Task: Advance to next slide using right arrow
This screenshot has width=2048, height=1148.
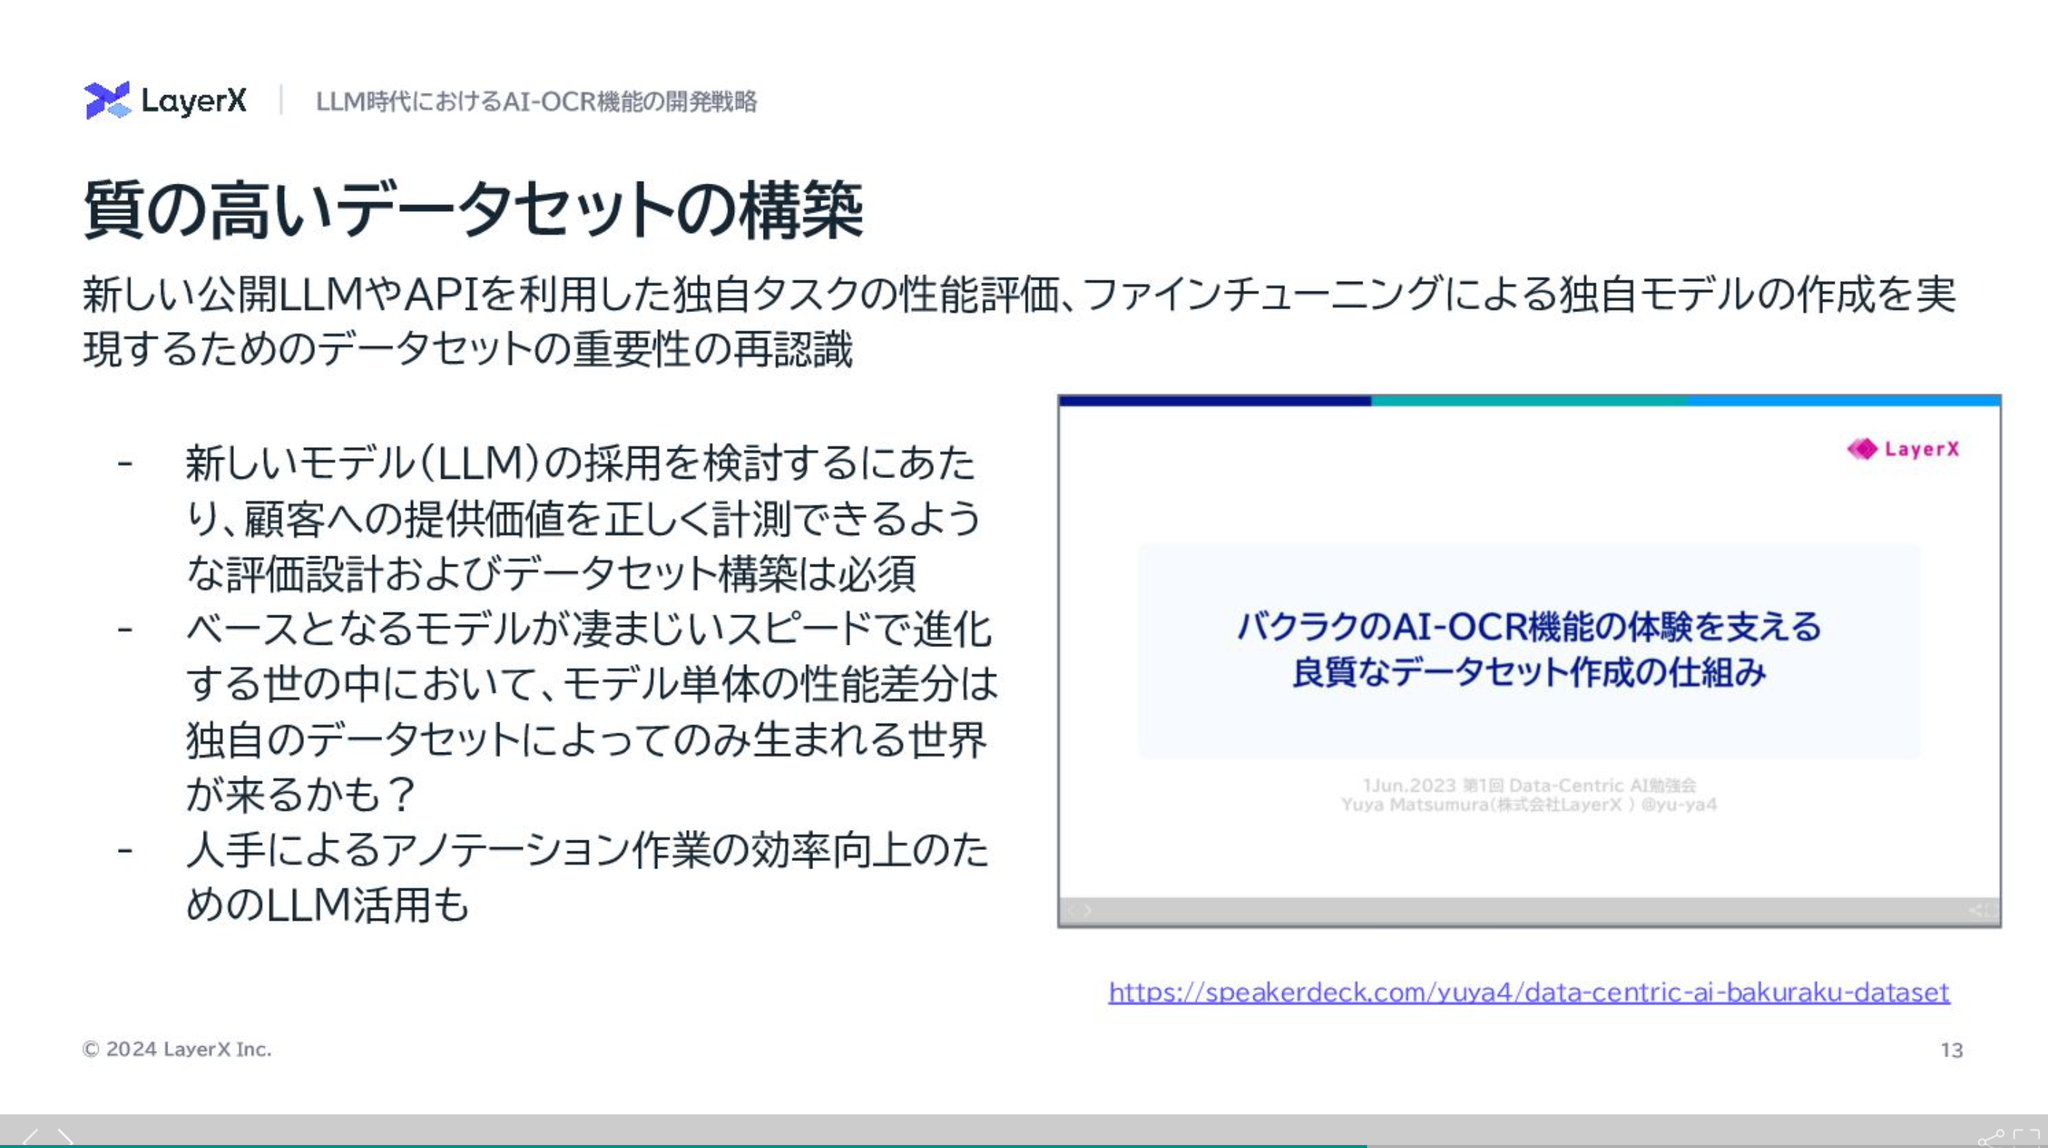Action: (x=66, y=1137)
